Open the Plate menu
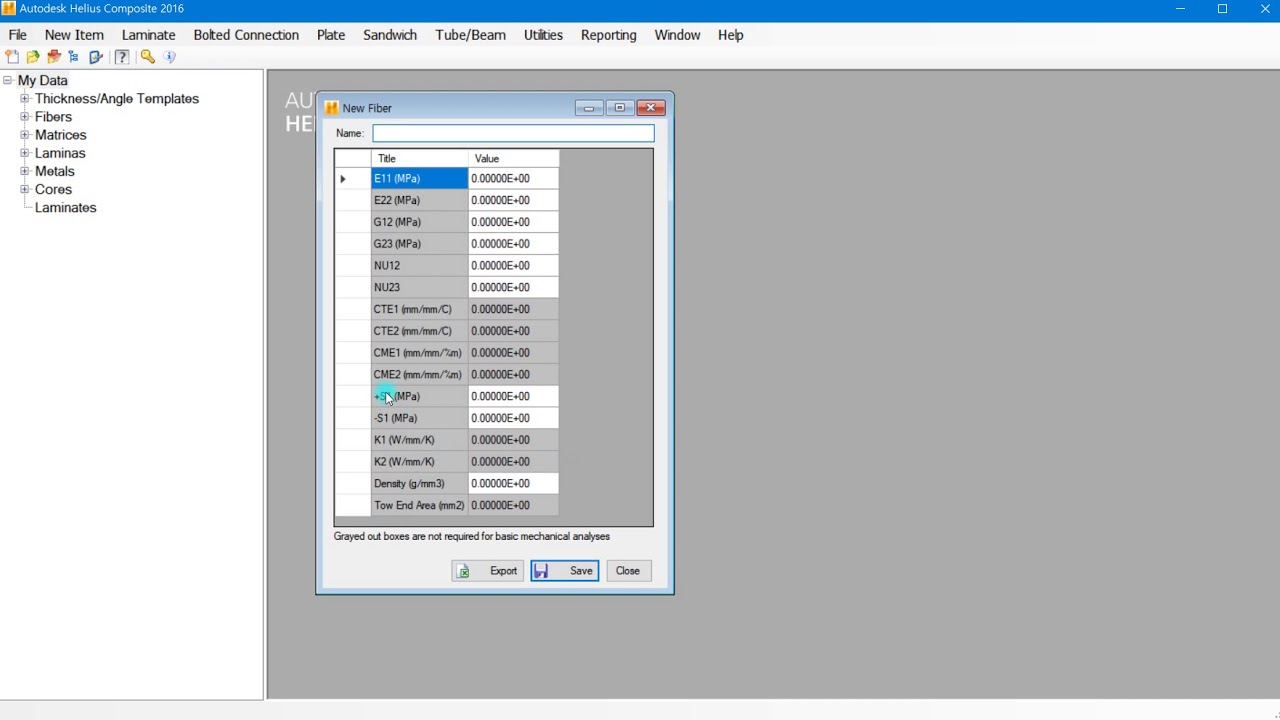 tap(331, 35)
